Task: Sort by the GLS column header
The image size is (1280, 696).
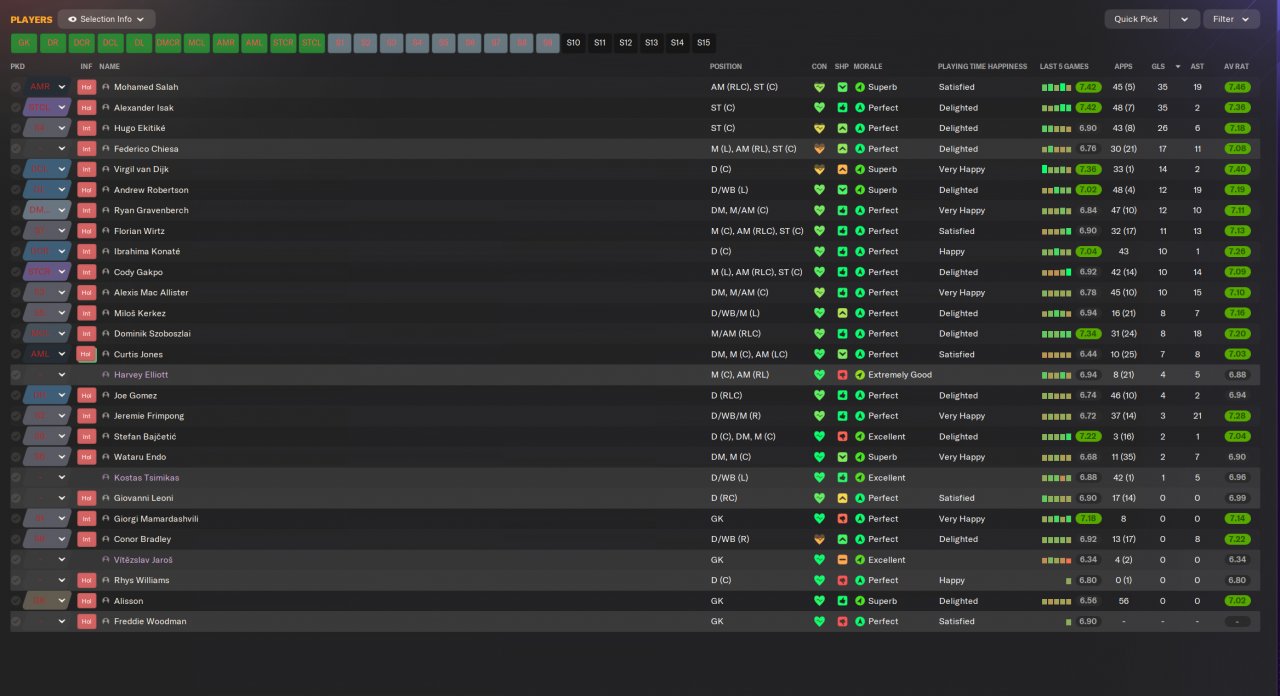Action: [x=1158, y=67]
